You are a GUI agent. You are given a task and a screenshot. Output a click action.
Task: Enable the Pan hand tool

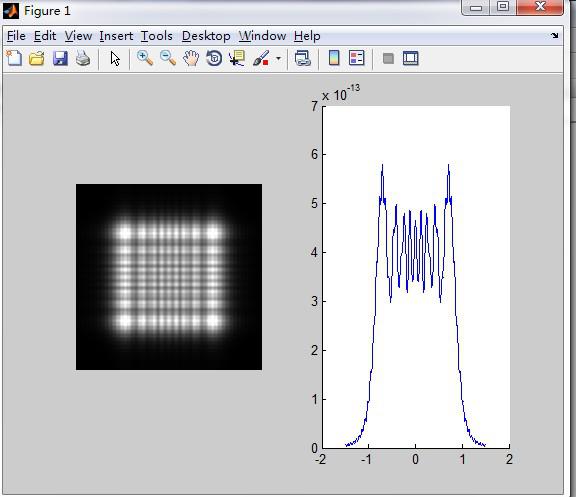191,58
